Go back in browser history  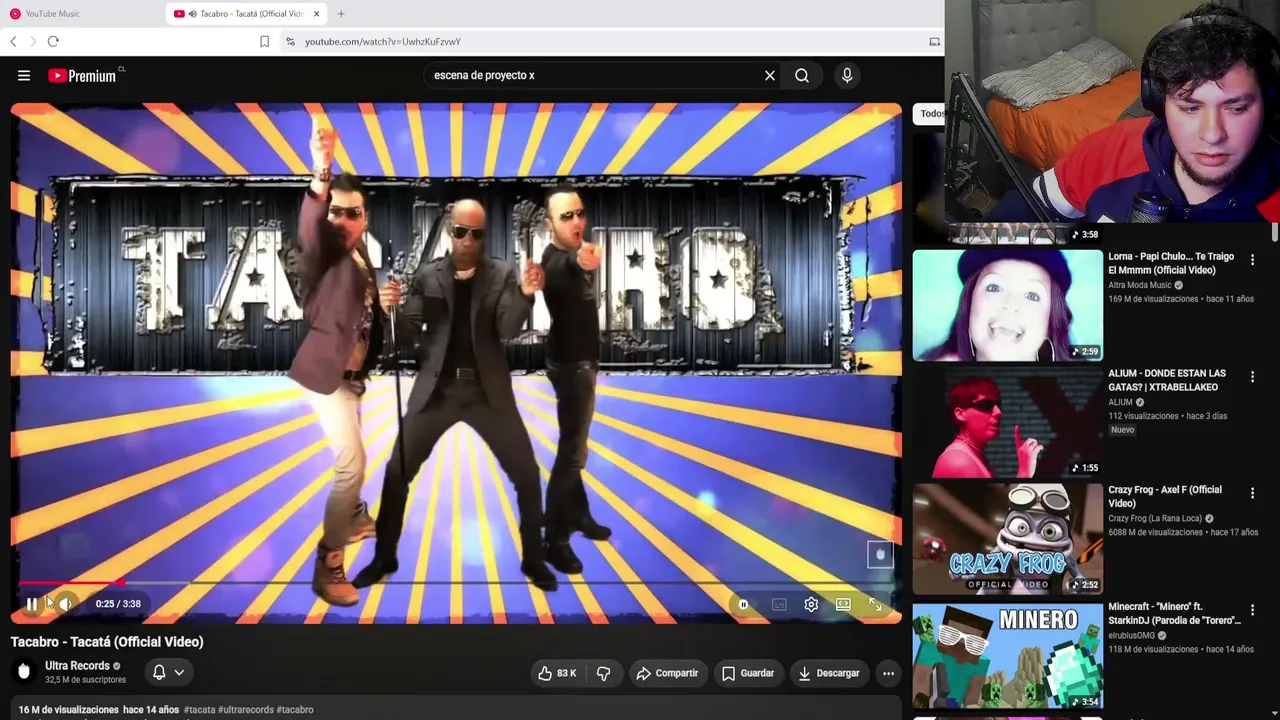pyautogui.click(x=13, y=42)
